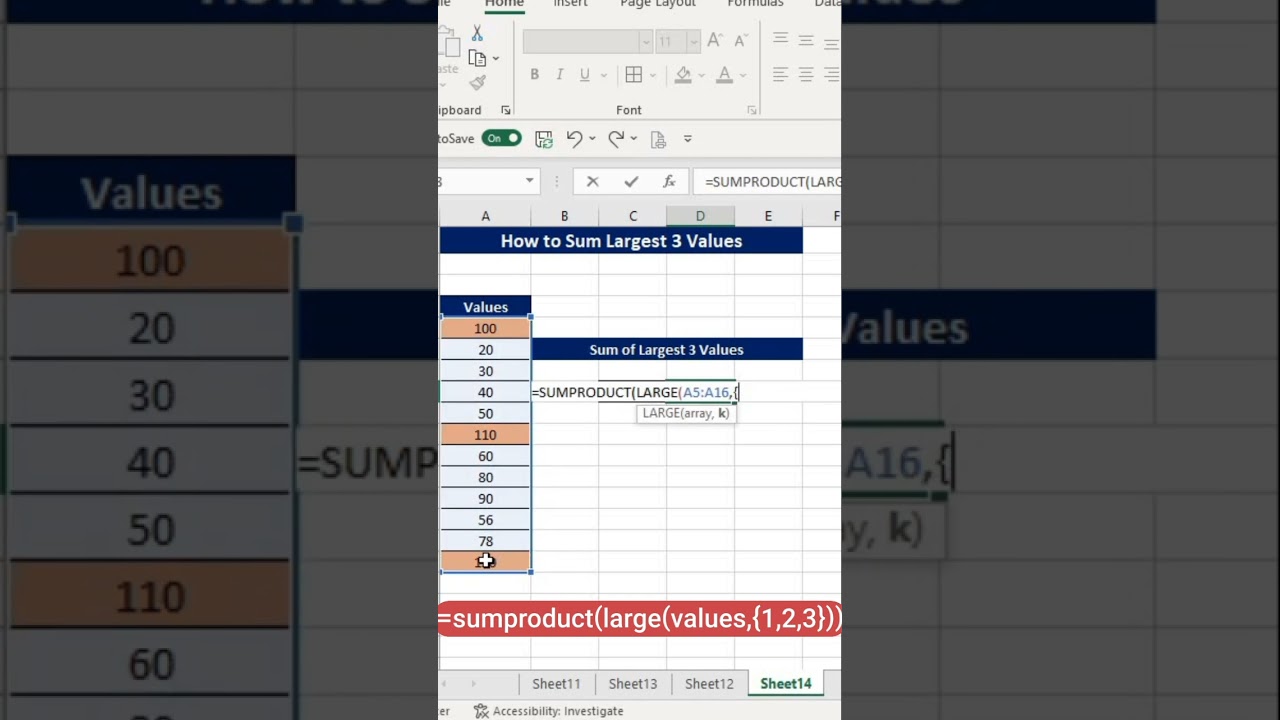Image resolution: width=1280 pixels, height=720 pixels.
Task: Select column E header
Action: (768, 216)
